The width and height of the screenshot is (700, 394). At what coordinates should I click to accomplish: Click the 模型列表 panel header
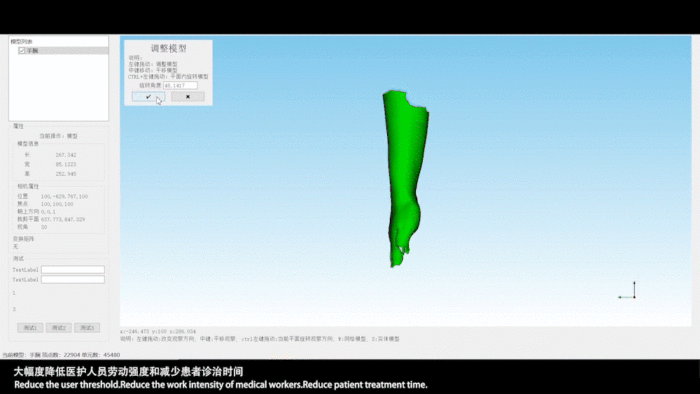[x=21, y=41]
